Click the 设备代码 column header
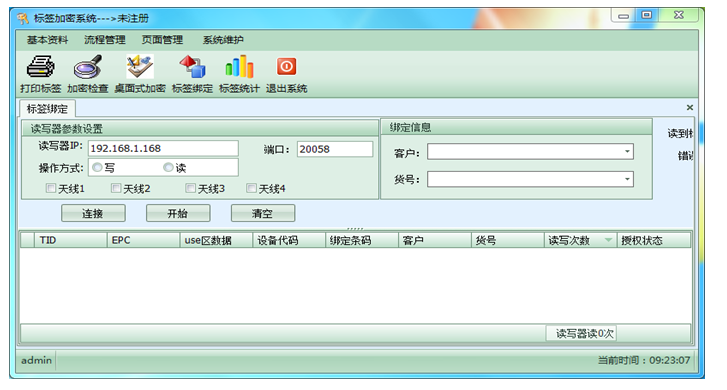This screenshot has height=390, width=727. pyautogui.click(x=289, y=240)
